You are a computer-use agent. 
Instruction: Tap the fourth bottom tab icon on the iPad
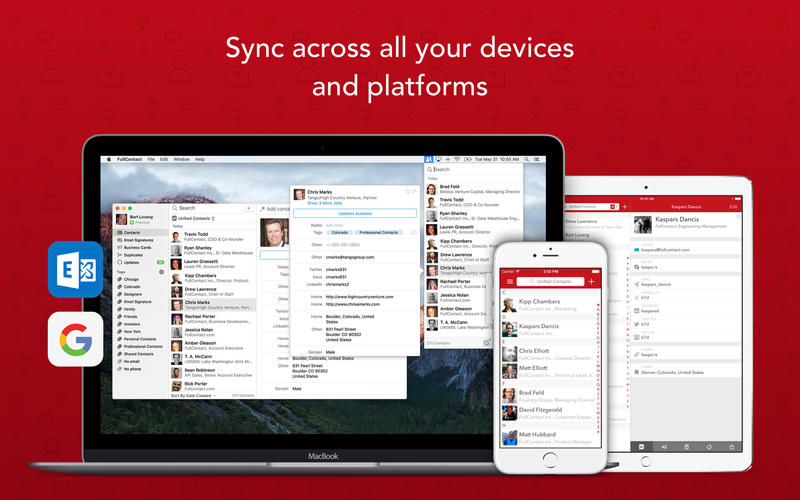coord(709,446)
